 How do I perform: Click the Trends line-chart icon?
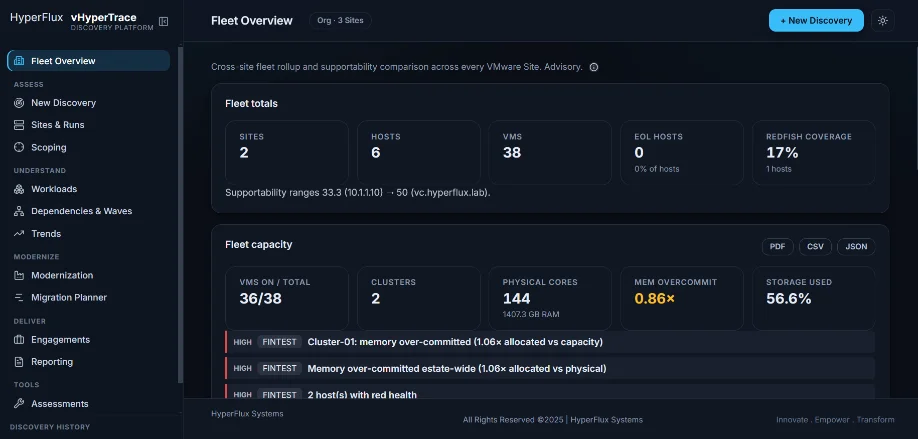coord(19,234)
